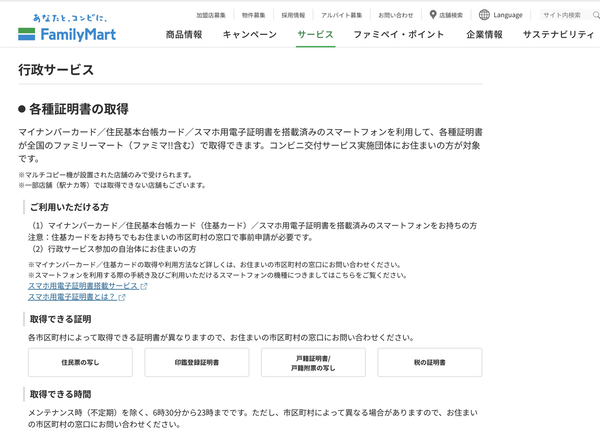Focus the サイト内検索 search field

point(565,15)
